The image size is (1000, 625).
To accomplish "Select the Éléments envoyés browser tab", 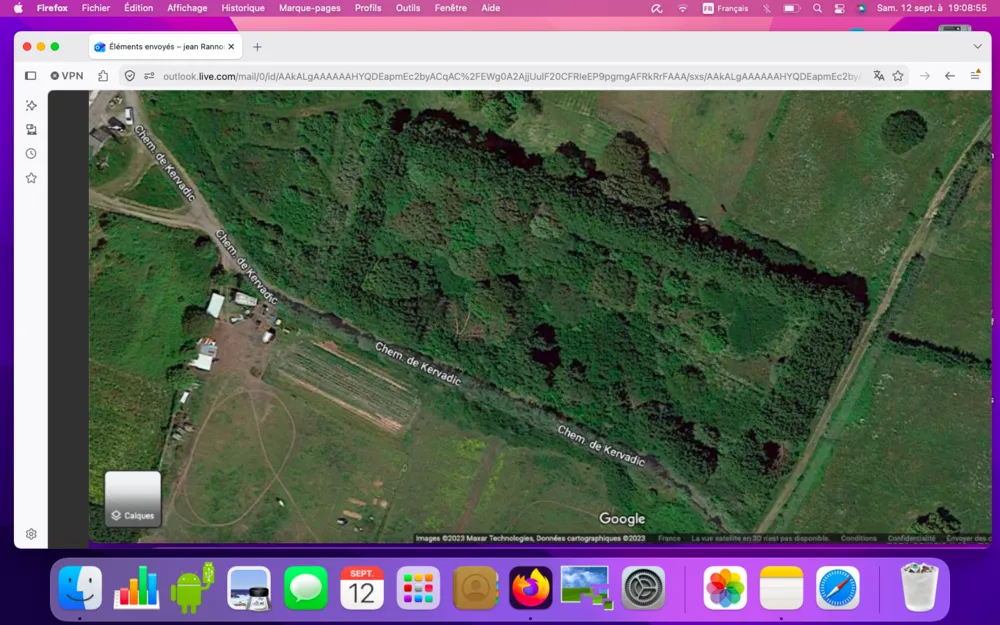I will point(165,47).
